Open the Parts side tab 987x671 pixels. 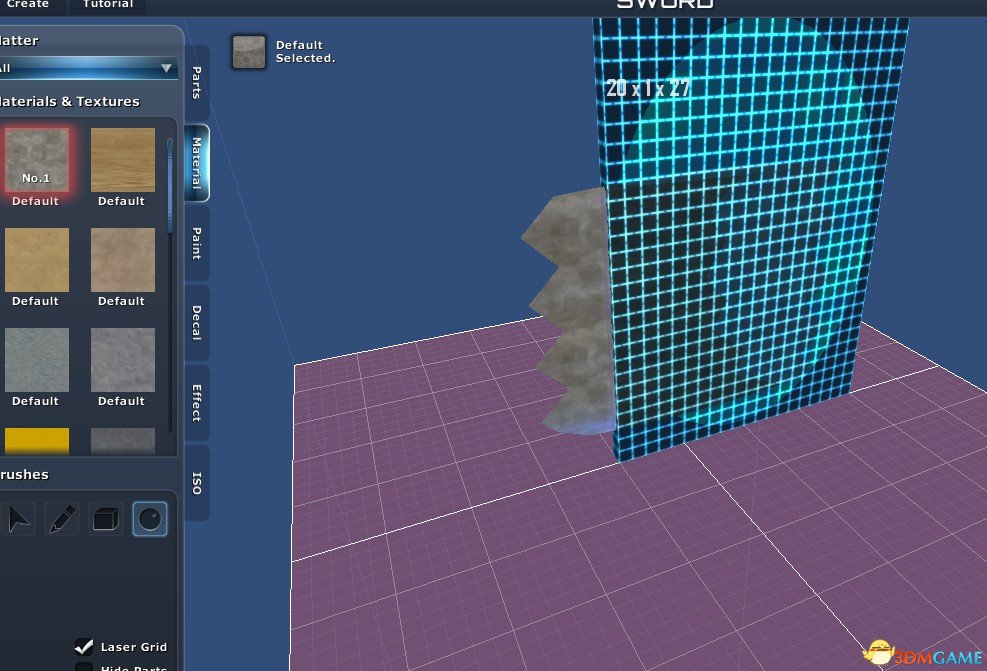[197, 82]
